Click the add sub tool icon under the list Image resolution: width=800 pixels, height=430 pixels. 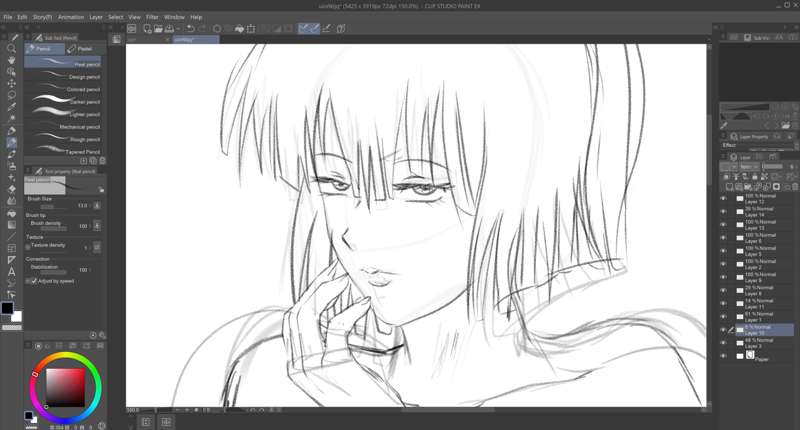[x=84, y=161]
